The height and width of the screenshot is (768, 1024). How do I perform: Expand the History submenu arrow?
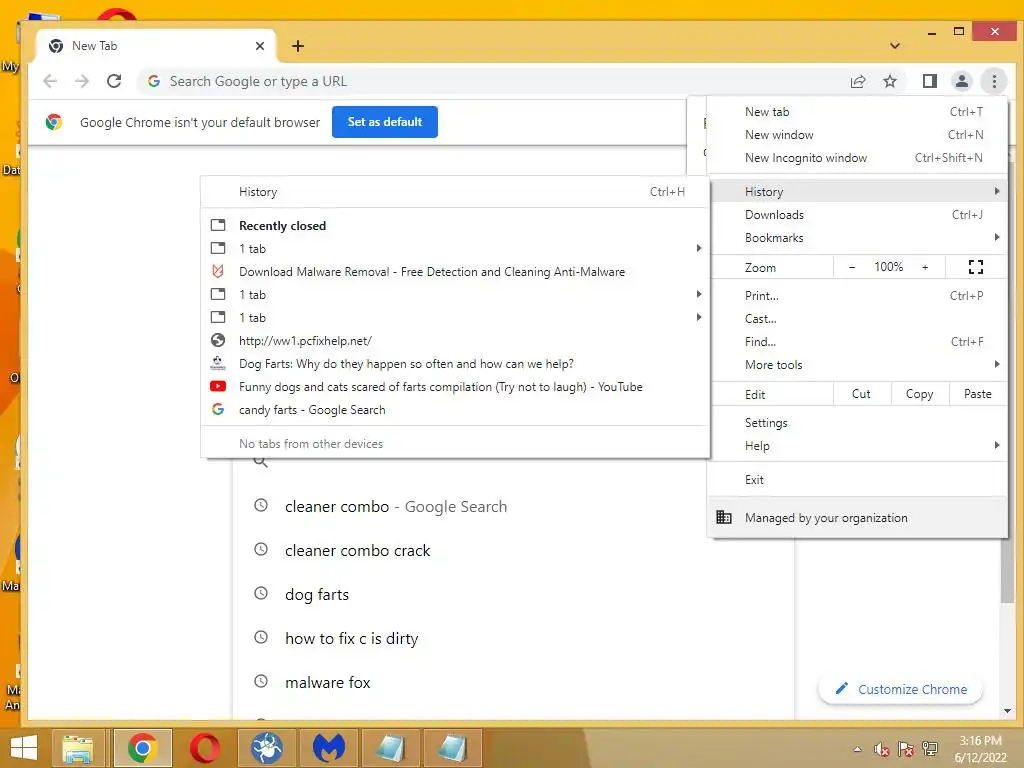[x=997, y=191]
